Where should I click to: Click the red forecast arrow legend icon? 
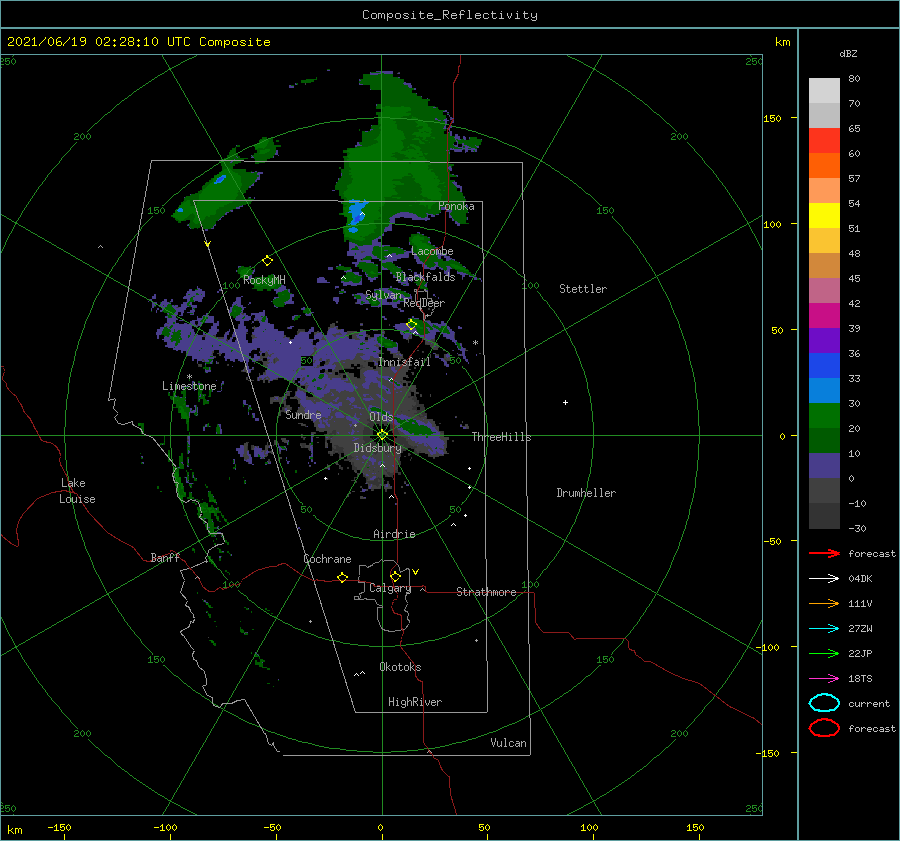pyautogui.click(x=824, y=553)
